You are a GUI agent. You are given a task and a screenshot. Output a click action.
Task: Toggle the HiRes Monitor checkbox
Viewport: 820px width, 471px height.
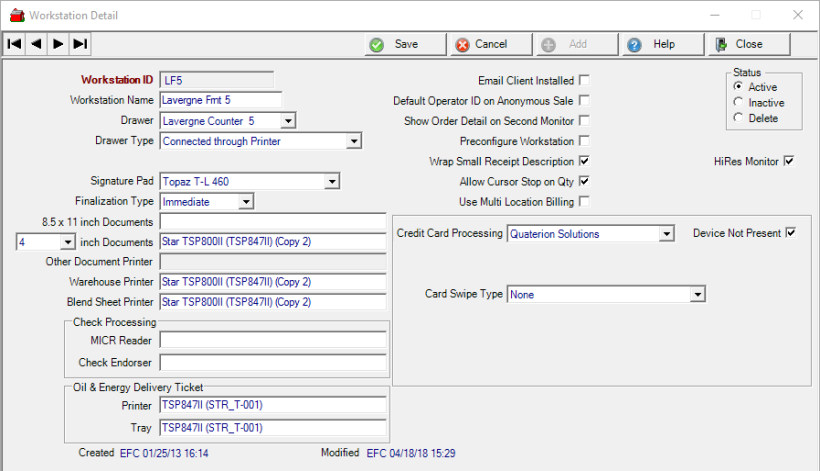(x=789, y=161)
